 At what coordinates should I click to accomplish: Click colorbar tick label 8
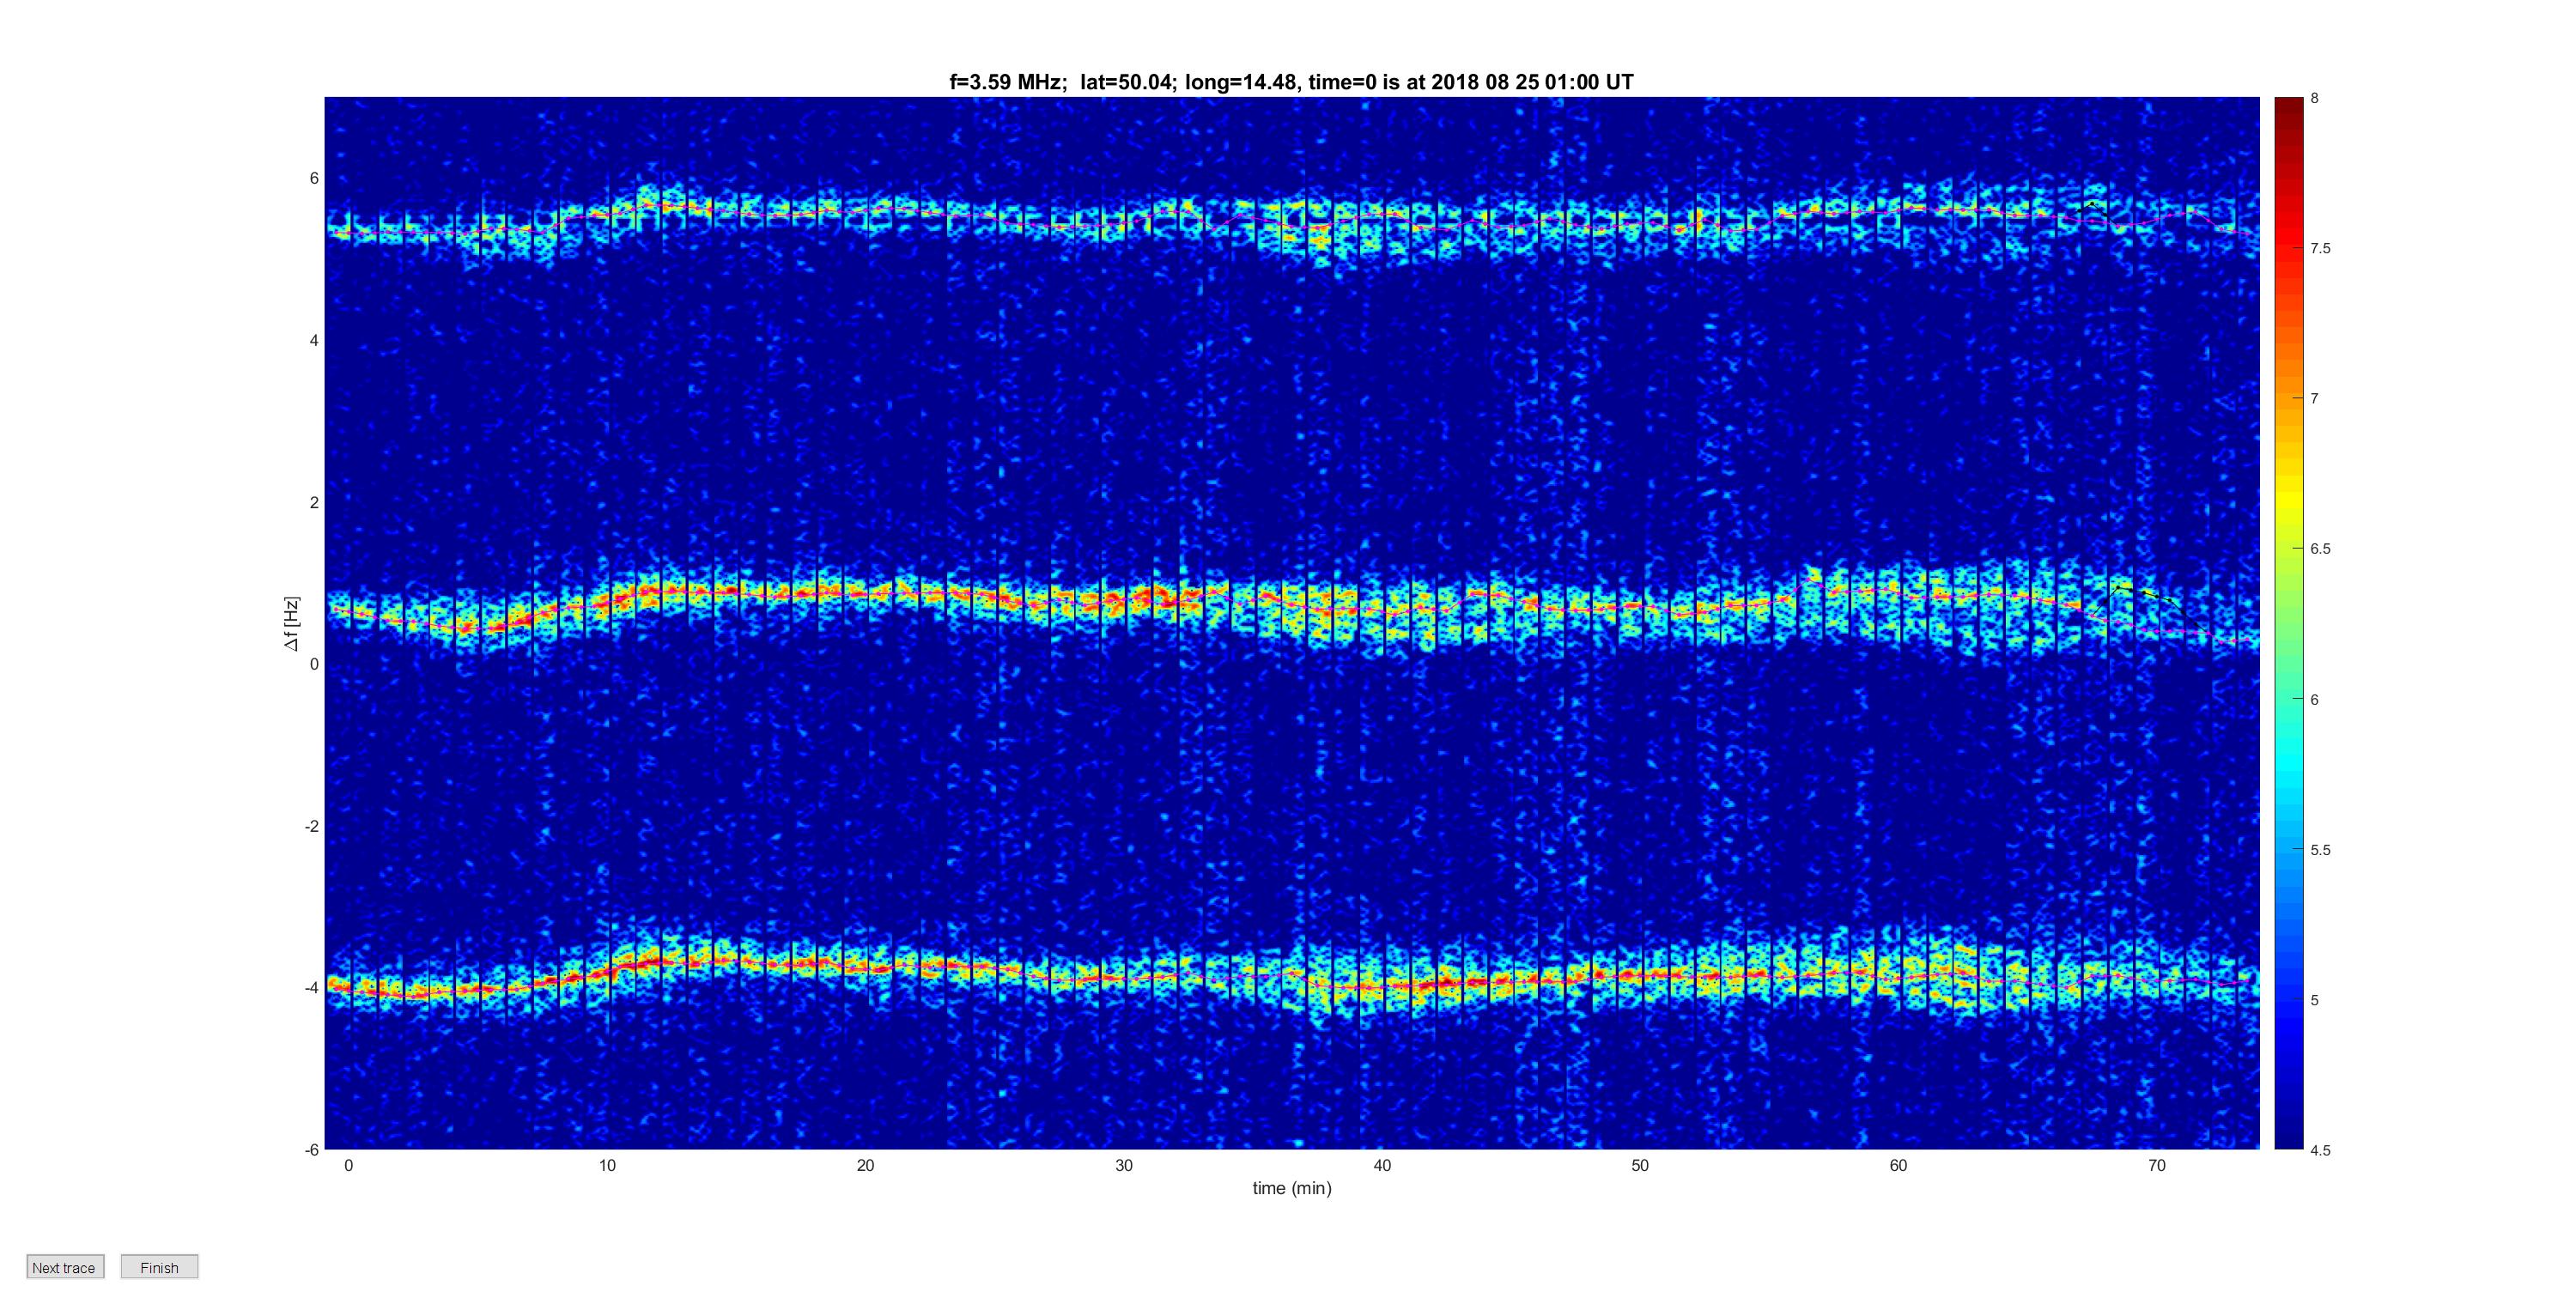pyautogui.click(x=2315, y=98)
